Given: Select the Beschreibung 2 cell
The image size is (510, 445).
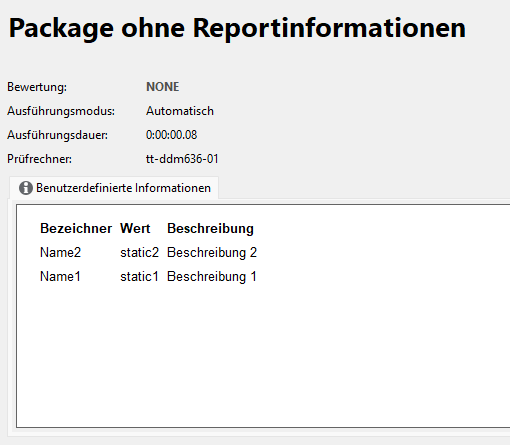Looking at the screenshot, I should tap(212, 253).
